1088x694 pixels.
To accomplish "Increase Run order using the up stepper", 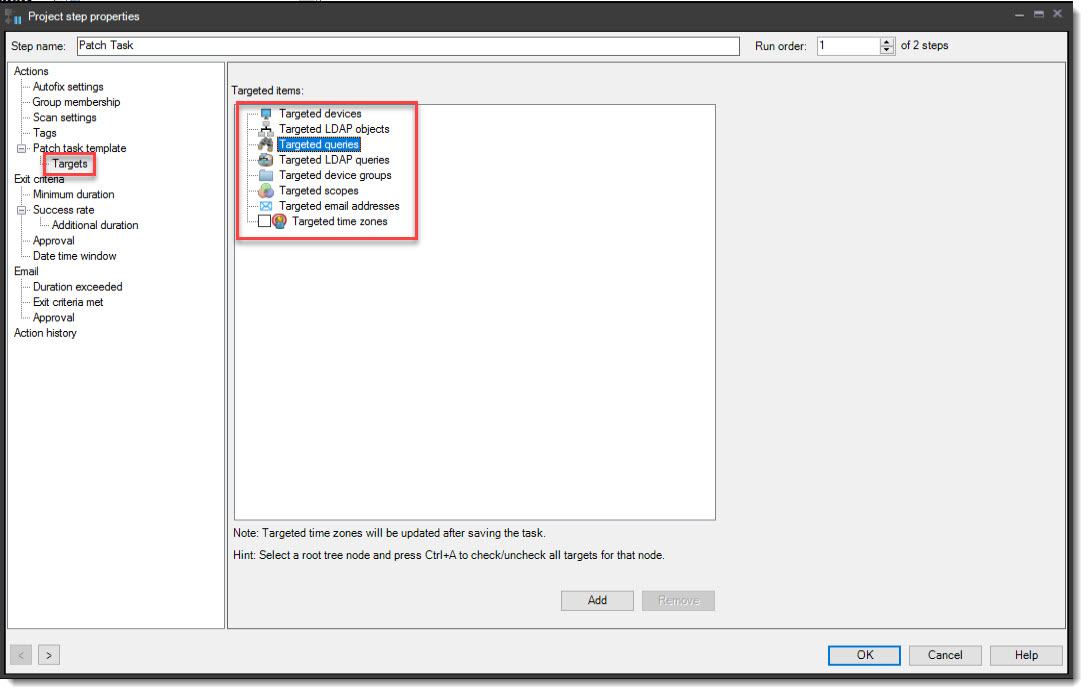I will coord(886,41).
